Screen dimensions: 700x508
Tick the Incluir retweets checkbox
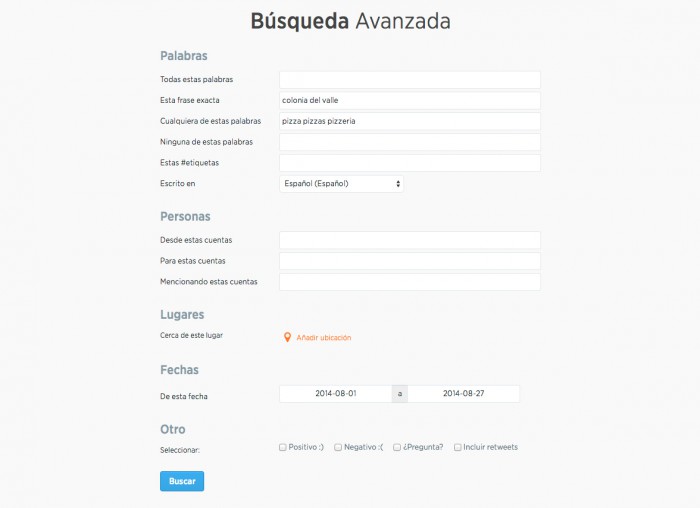click(x=457, y=447)
